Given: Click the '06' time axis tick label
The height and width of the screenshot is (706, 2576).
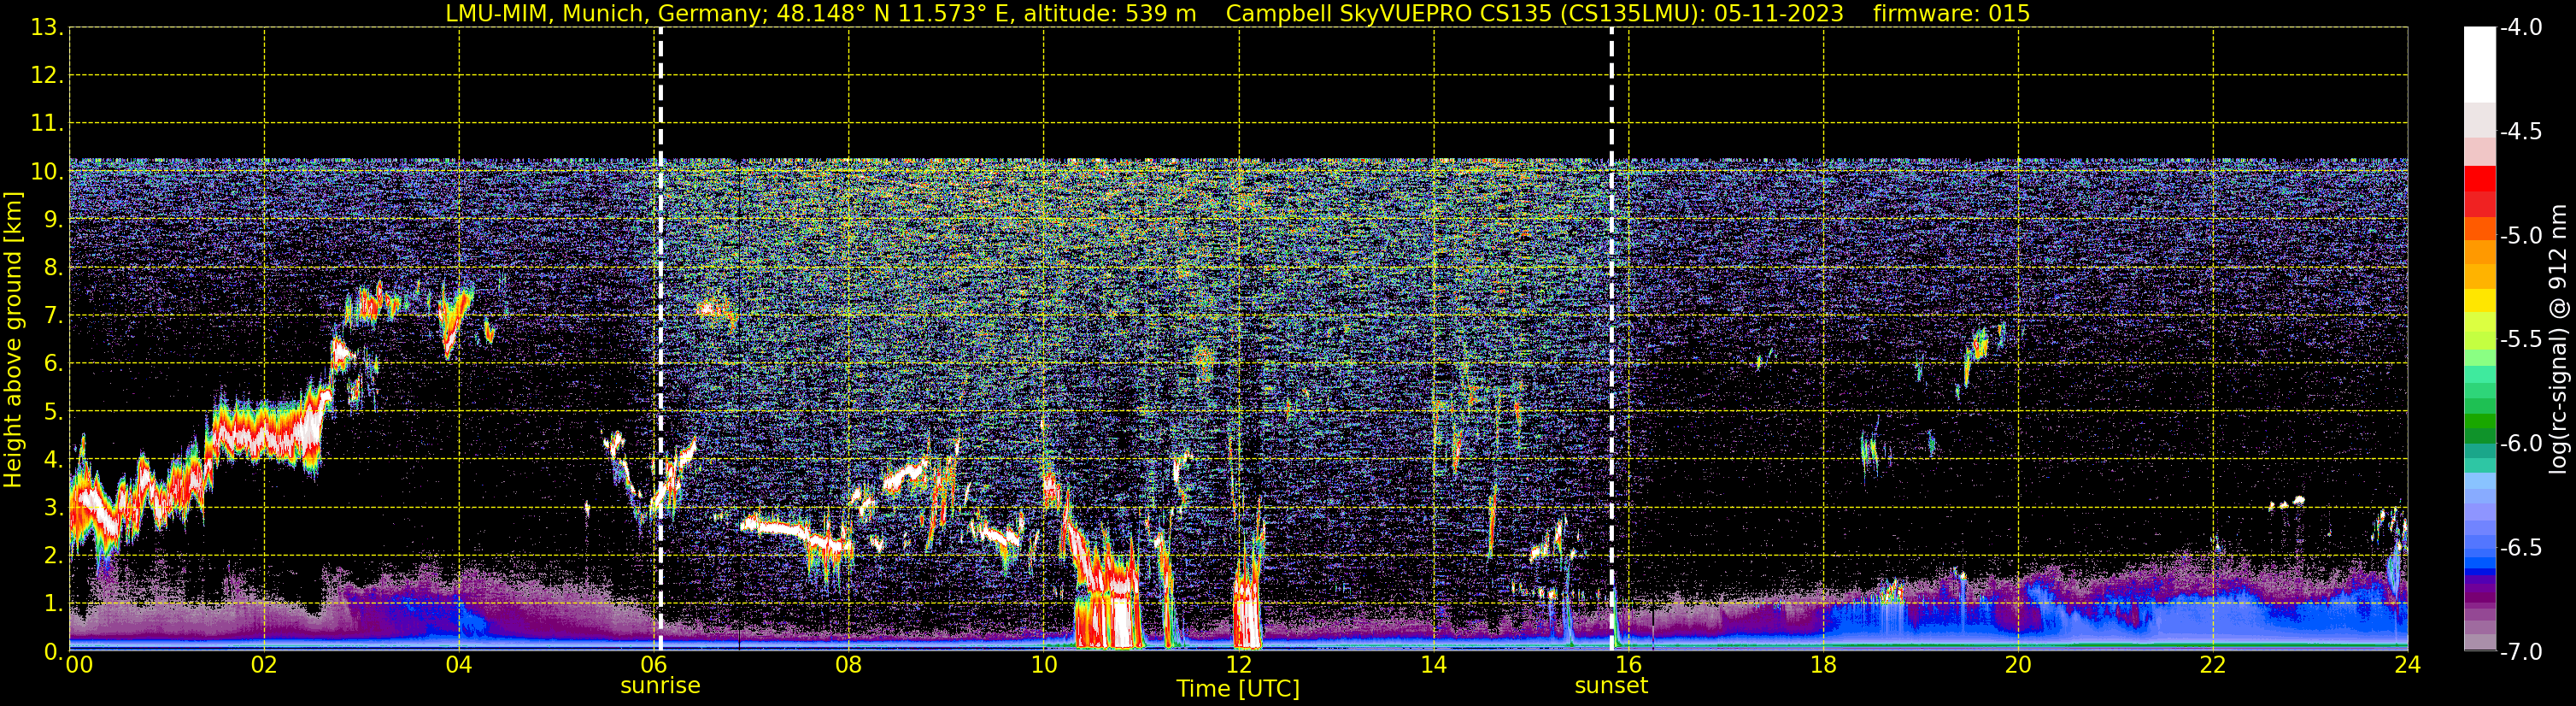Looking at the screenshot, I should coord(654,664).
